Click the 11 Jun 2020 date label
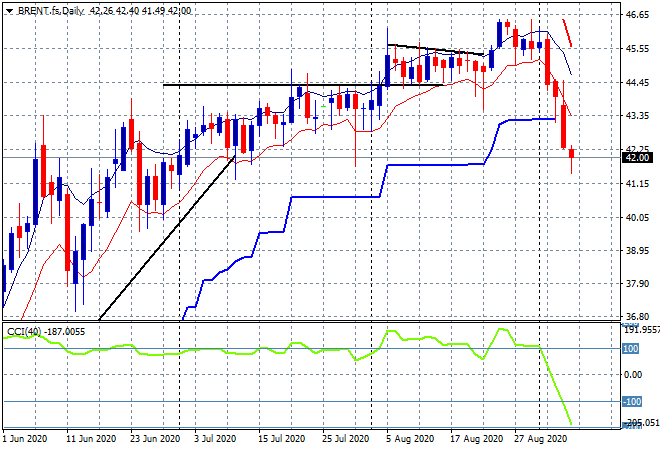The height and width of the screenshot is (450, 660). point(91,439)
